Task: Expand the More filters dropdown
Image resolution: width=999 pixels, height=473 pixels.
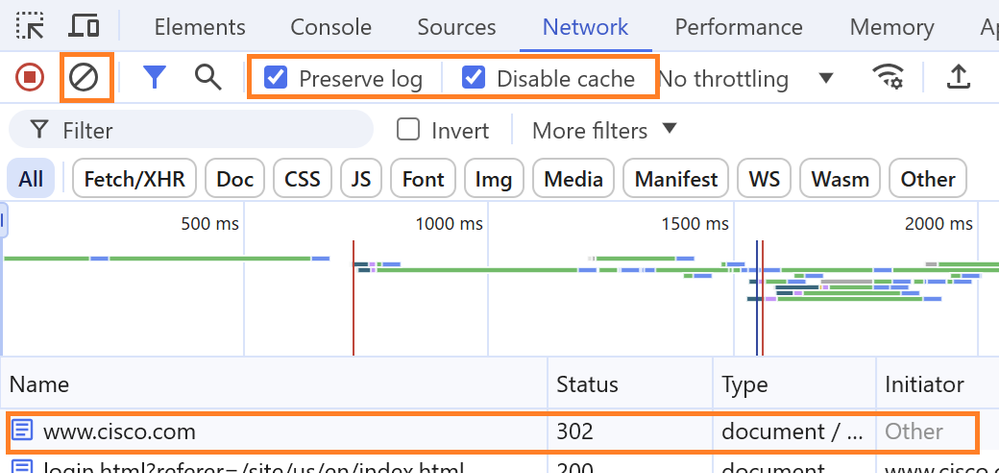Action: 603,130
